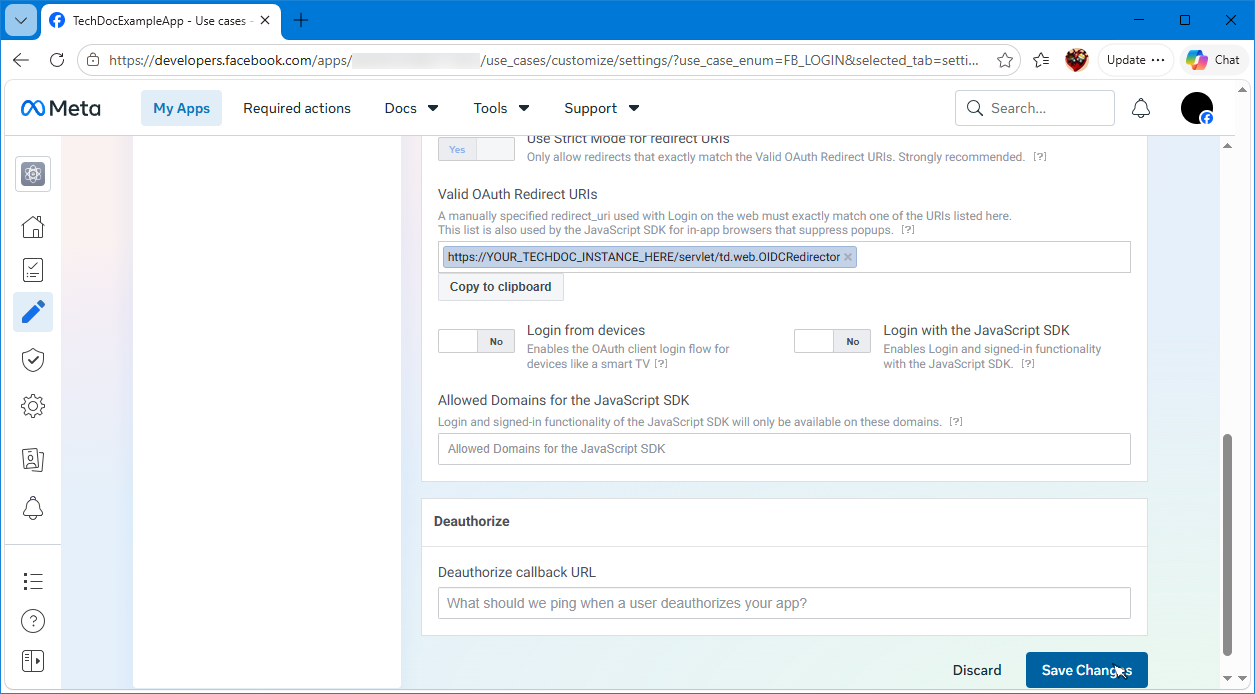This screenshot has width=1255, height=694.
Task: Open the browser favorites list icon
Action: tap(1041, 60)
